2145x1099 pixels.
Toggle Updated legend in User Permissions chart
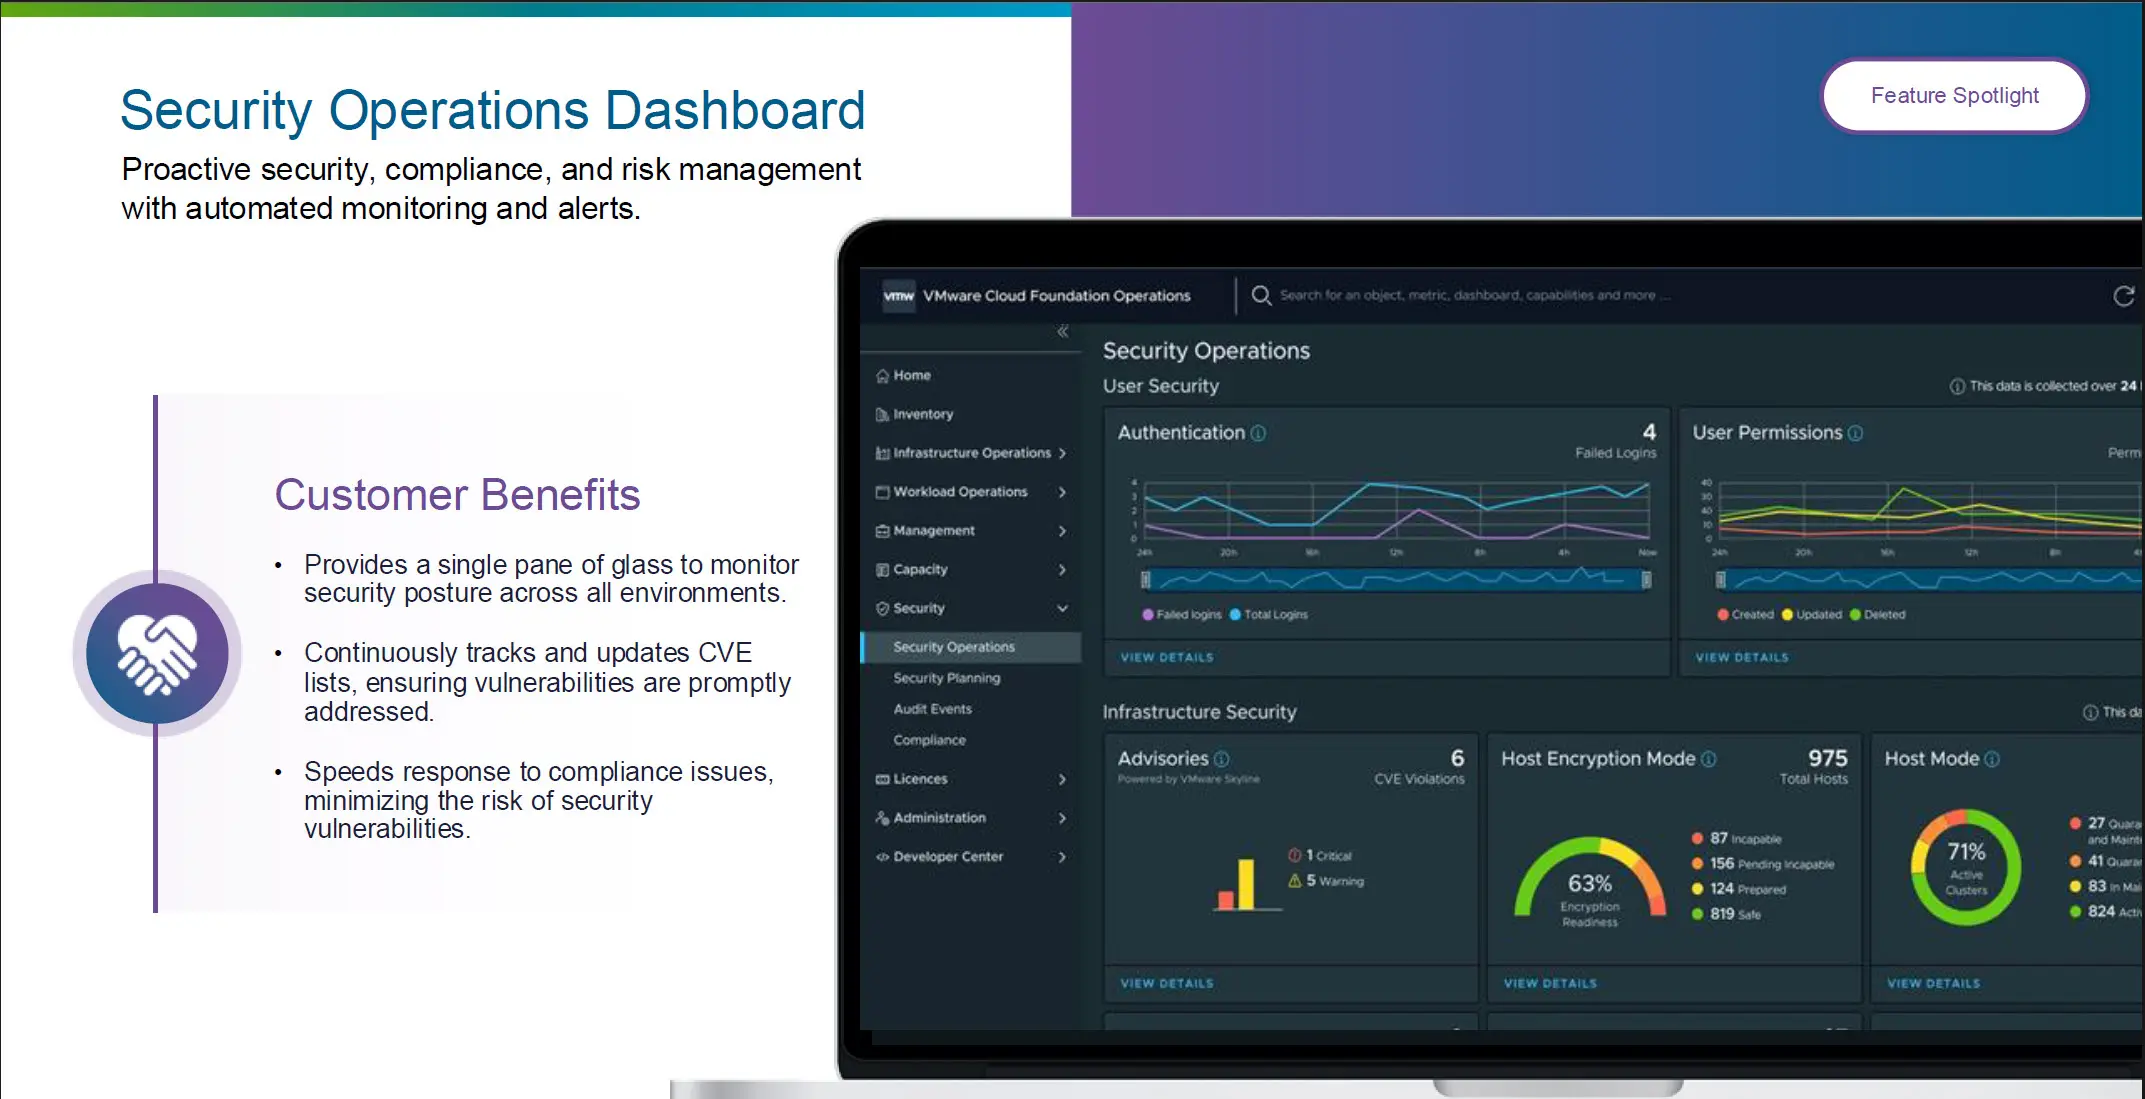1811,615
